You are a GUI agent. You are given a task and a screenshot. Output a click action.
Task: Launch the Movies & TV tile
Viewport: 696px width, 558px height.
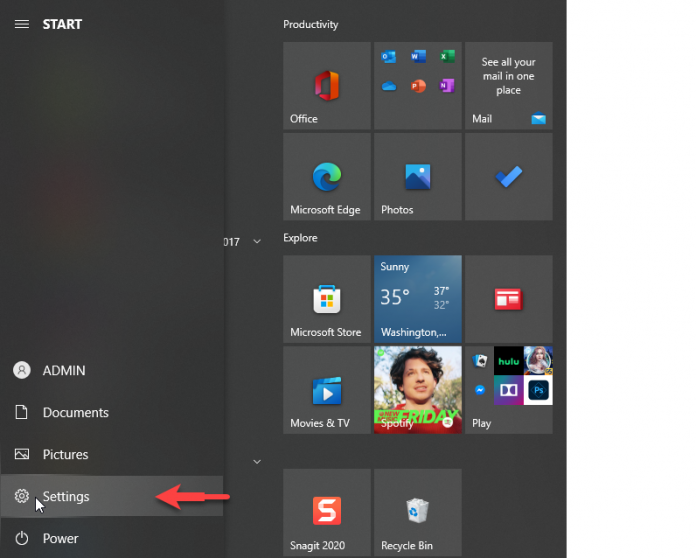327,390
